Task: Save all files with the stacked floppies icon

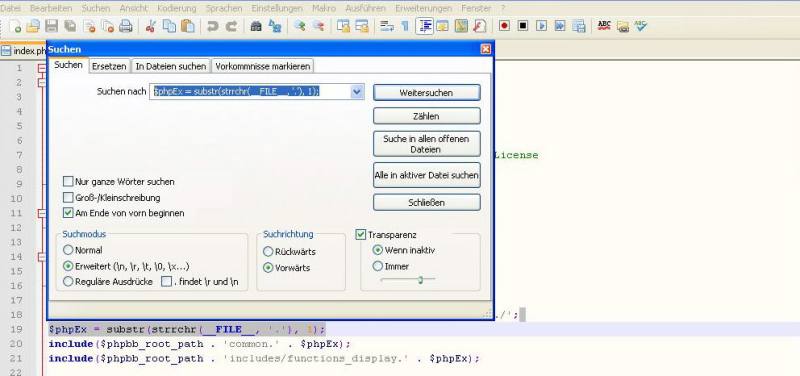Action: point(70,26)
